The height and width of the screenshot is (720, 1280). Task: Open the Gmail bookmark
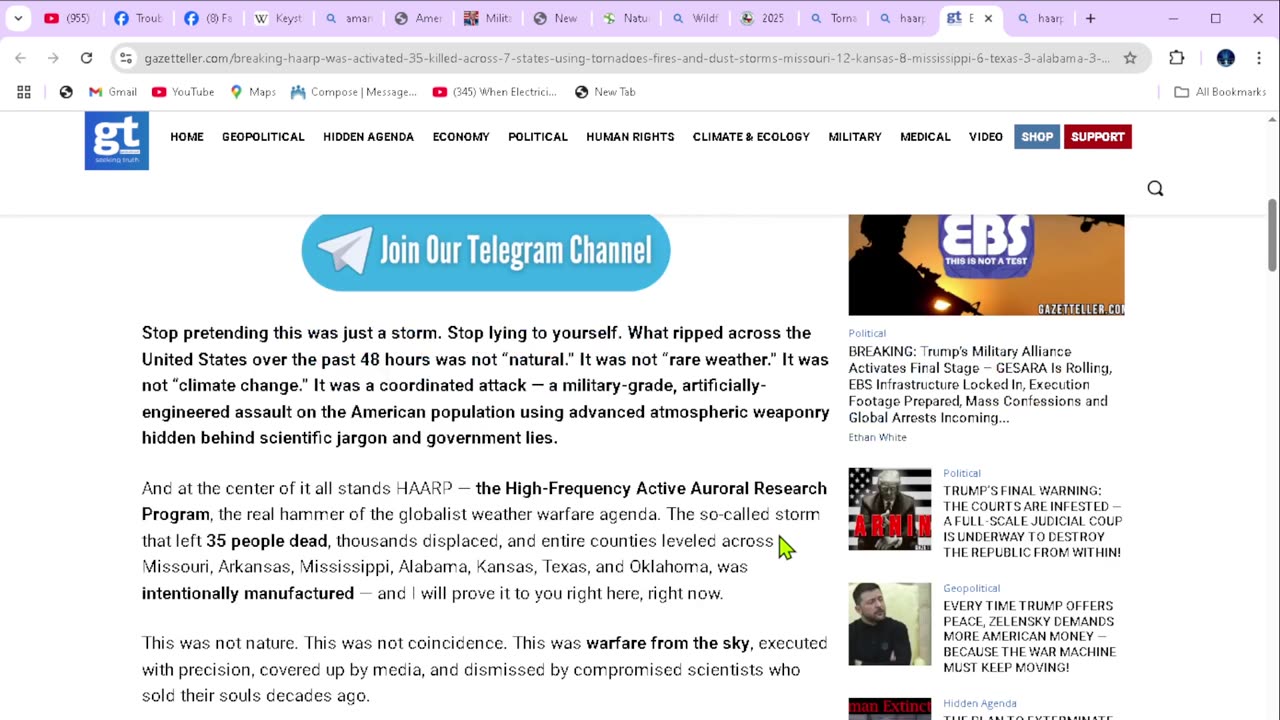[x=112, y=92]
